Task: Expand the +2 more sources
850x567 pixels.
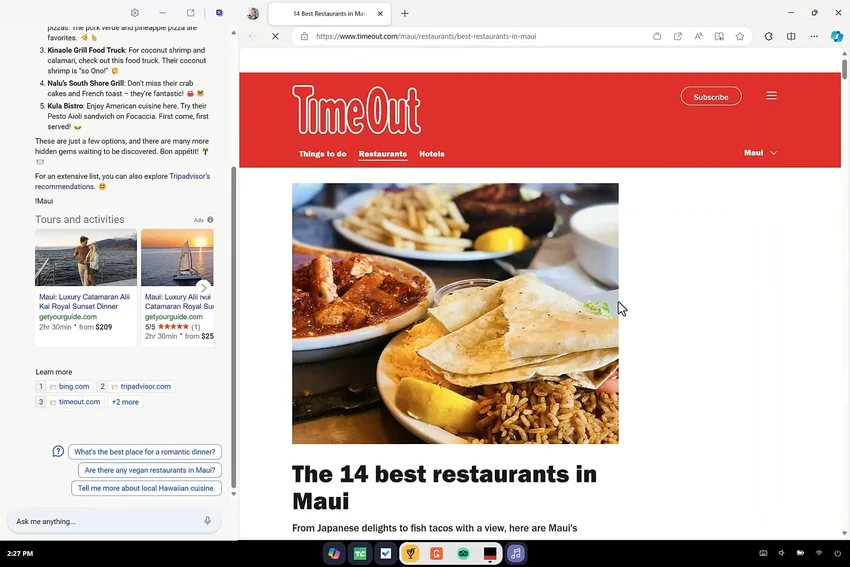Action: pos(125,402)
